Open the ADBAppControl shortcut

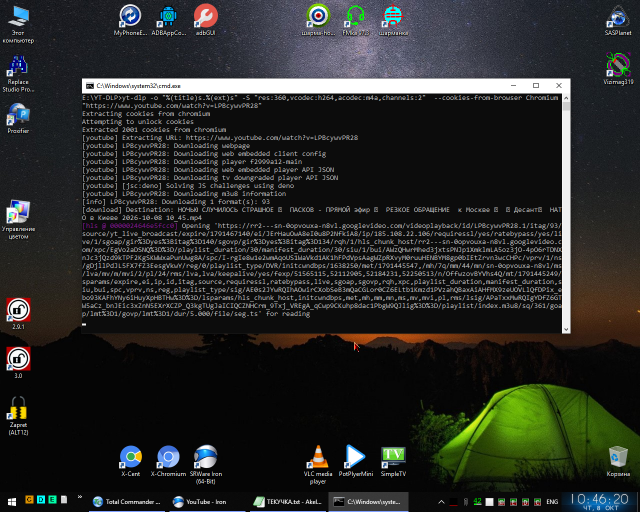(169, 20)
